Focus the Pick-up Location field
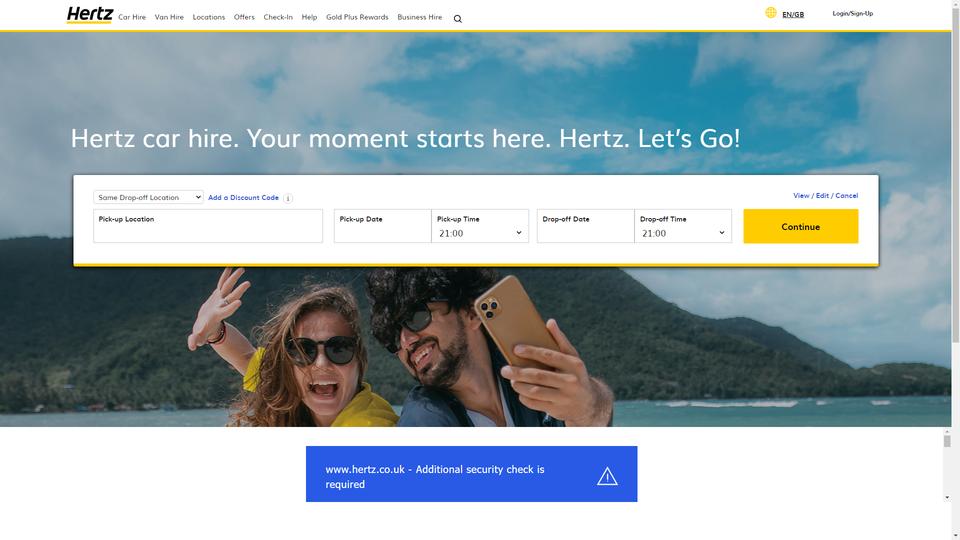960x540 pixels. pyautogui.click(x=208, y=226)
